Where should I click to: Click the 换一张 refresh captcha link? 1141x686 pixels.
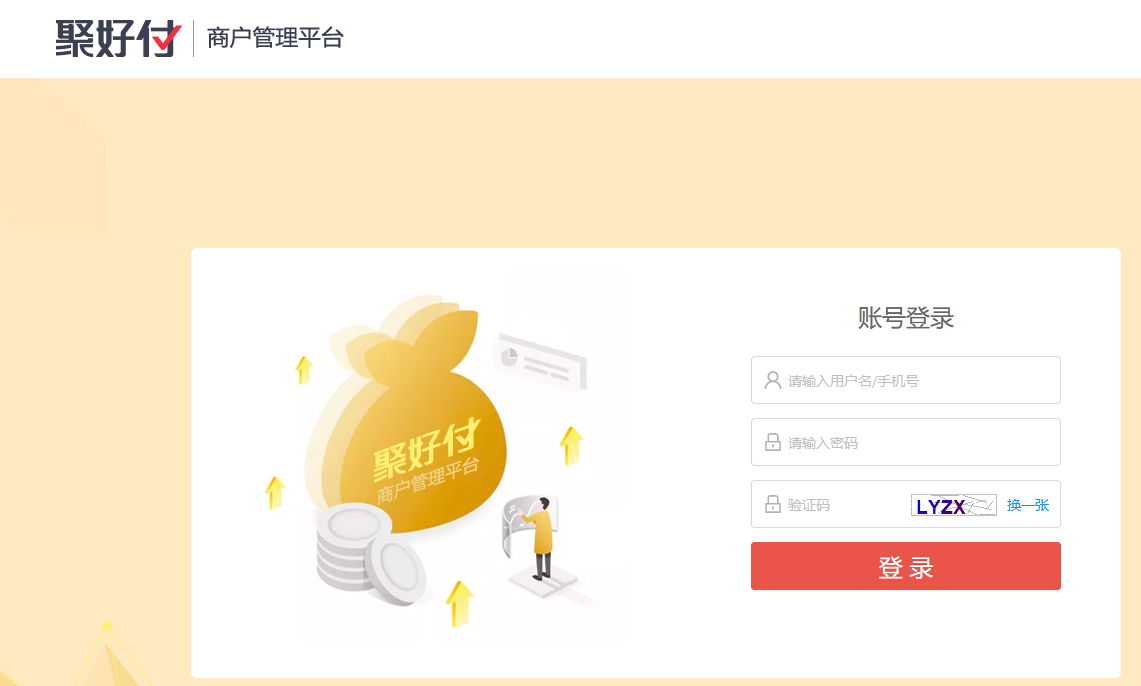point(1027,505)
